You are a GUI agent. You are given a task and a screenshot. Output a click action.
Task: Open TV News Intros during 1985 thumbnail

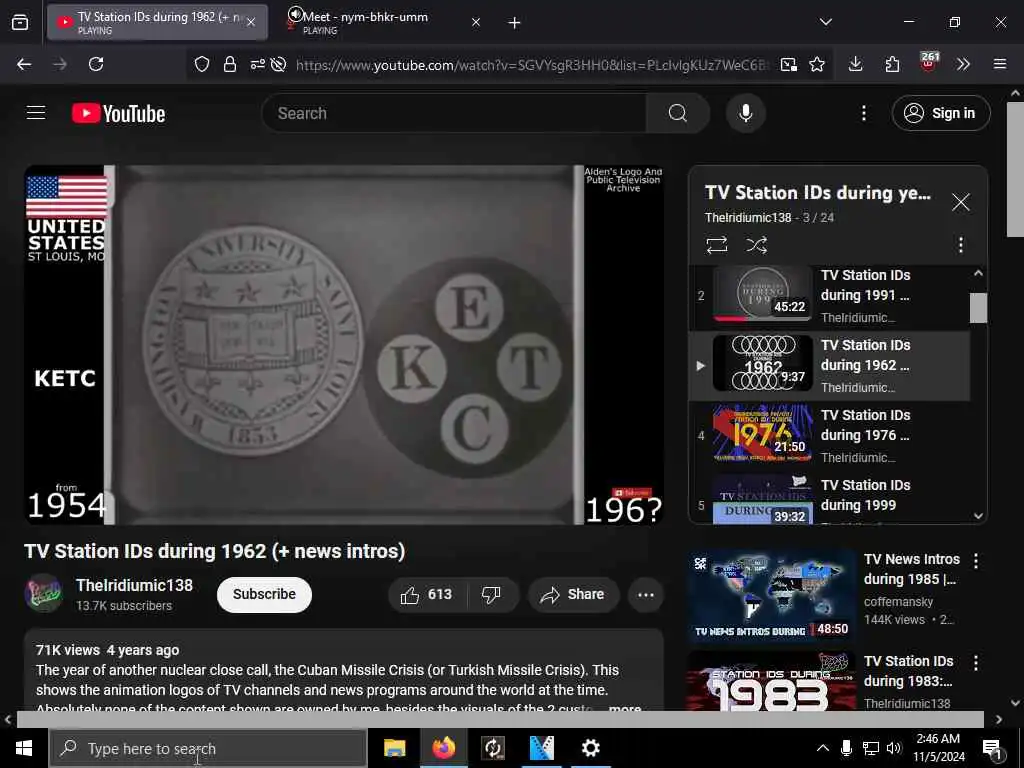point(771,595)
